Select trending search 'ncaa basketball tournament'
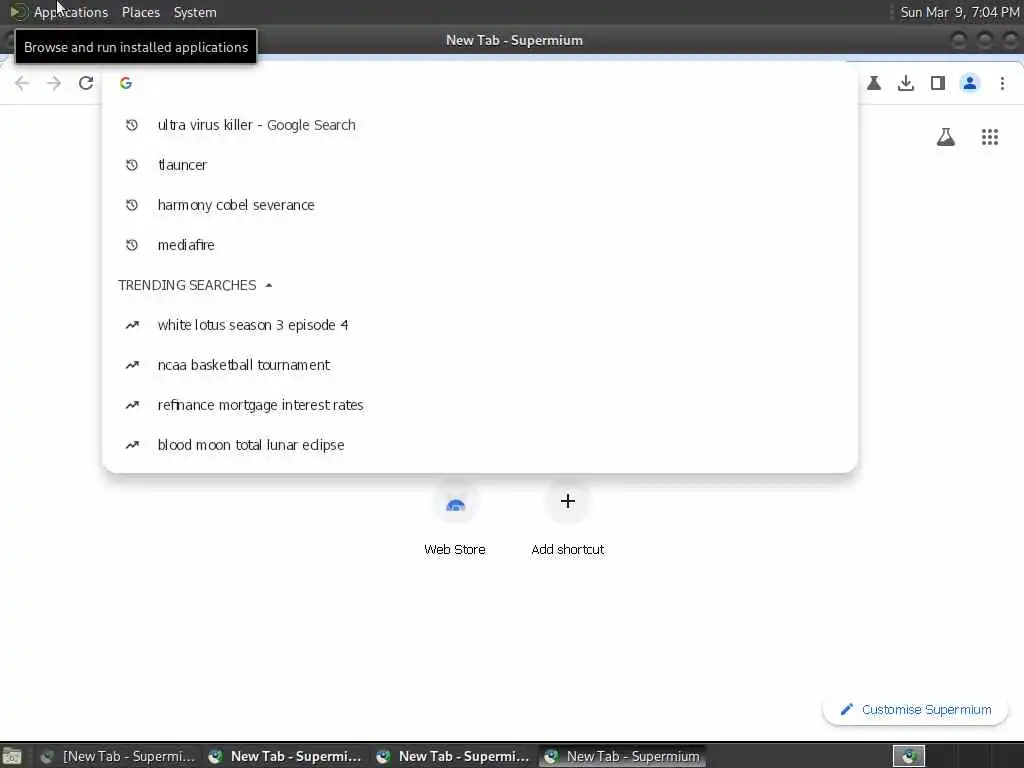This screenshot has height=768, width=1024. point(480,365)
